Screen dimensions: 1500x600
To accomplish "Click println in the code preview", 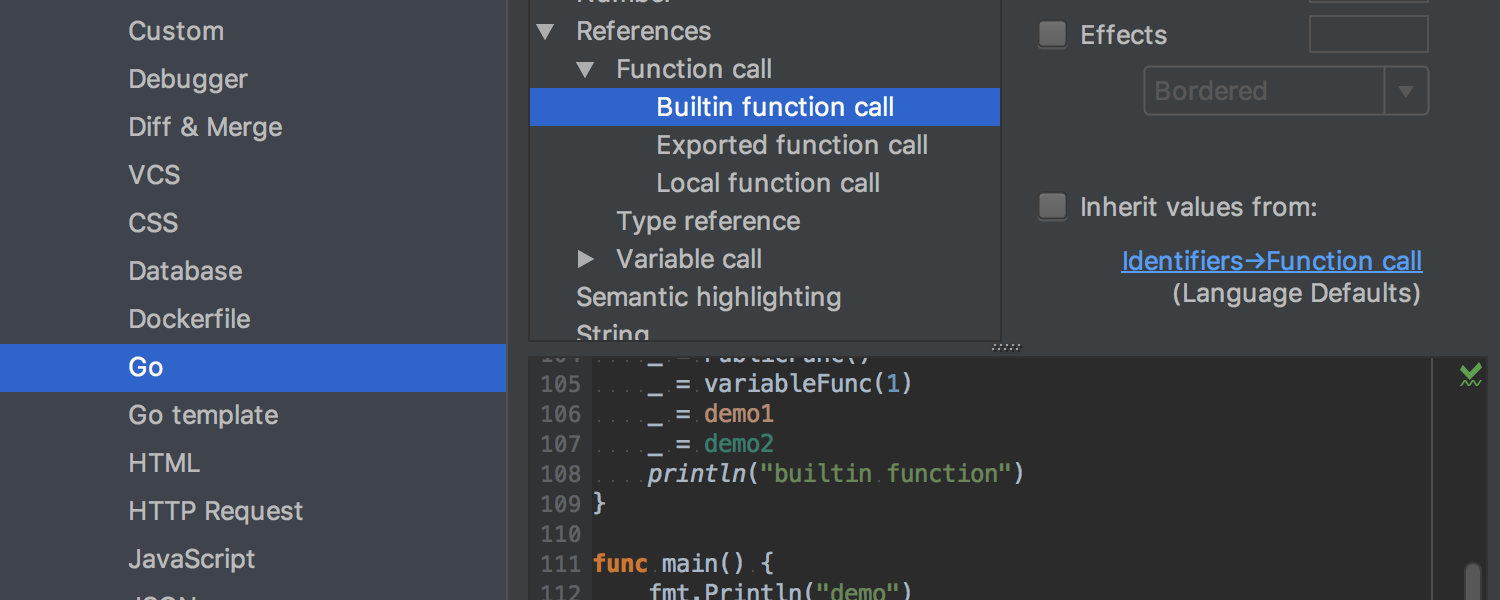I will [x=697, y=474].
